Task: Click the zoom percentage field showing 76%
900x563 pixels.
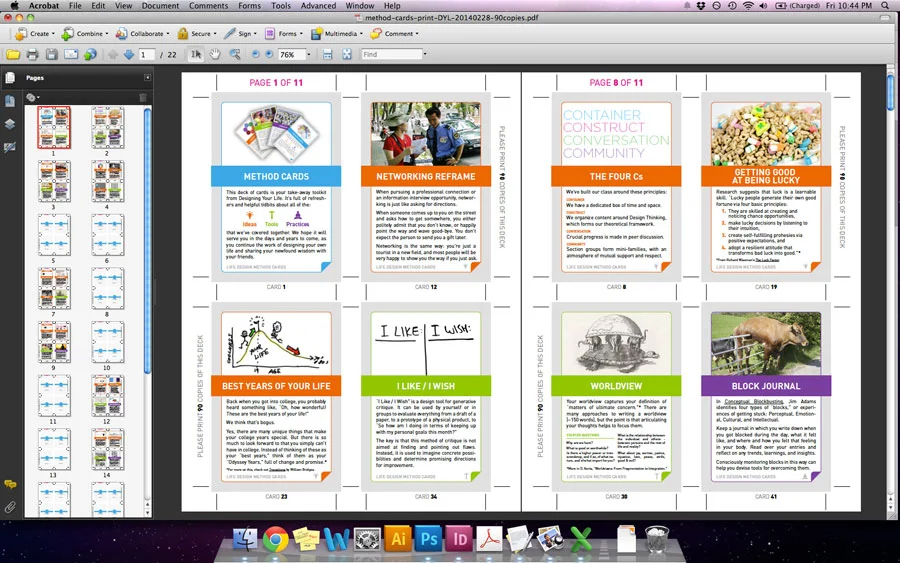Action: point(292,55)
